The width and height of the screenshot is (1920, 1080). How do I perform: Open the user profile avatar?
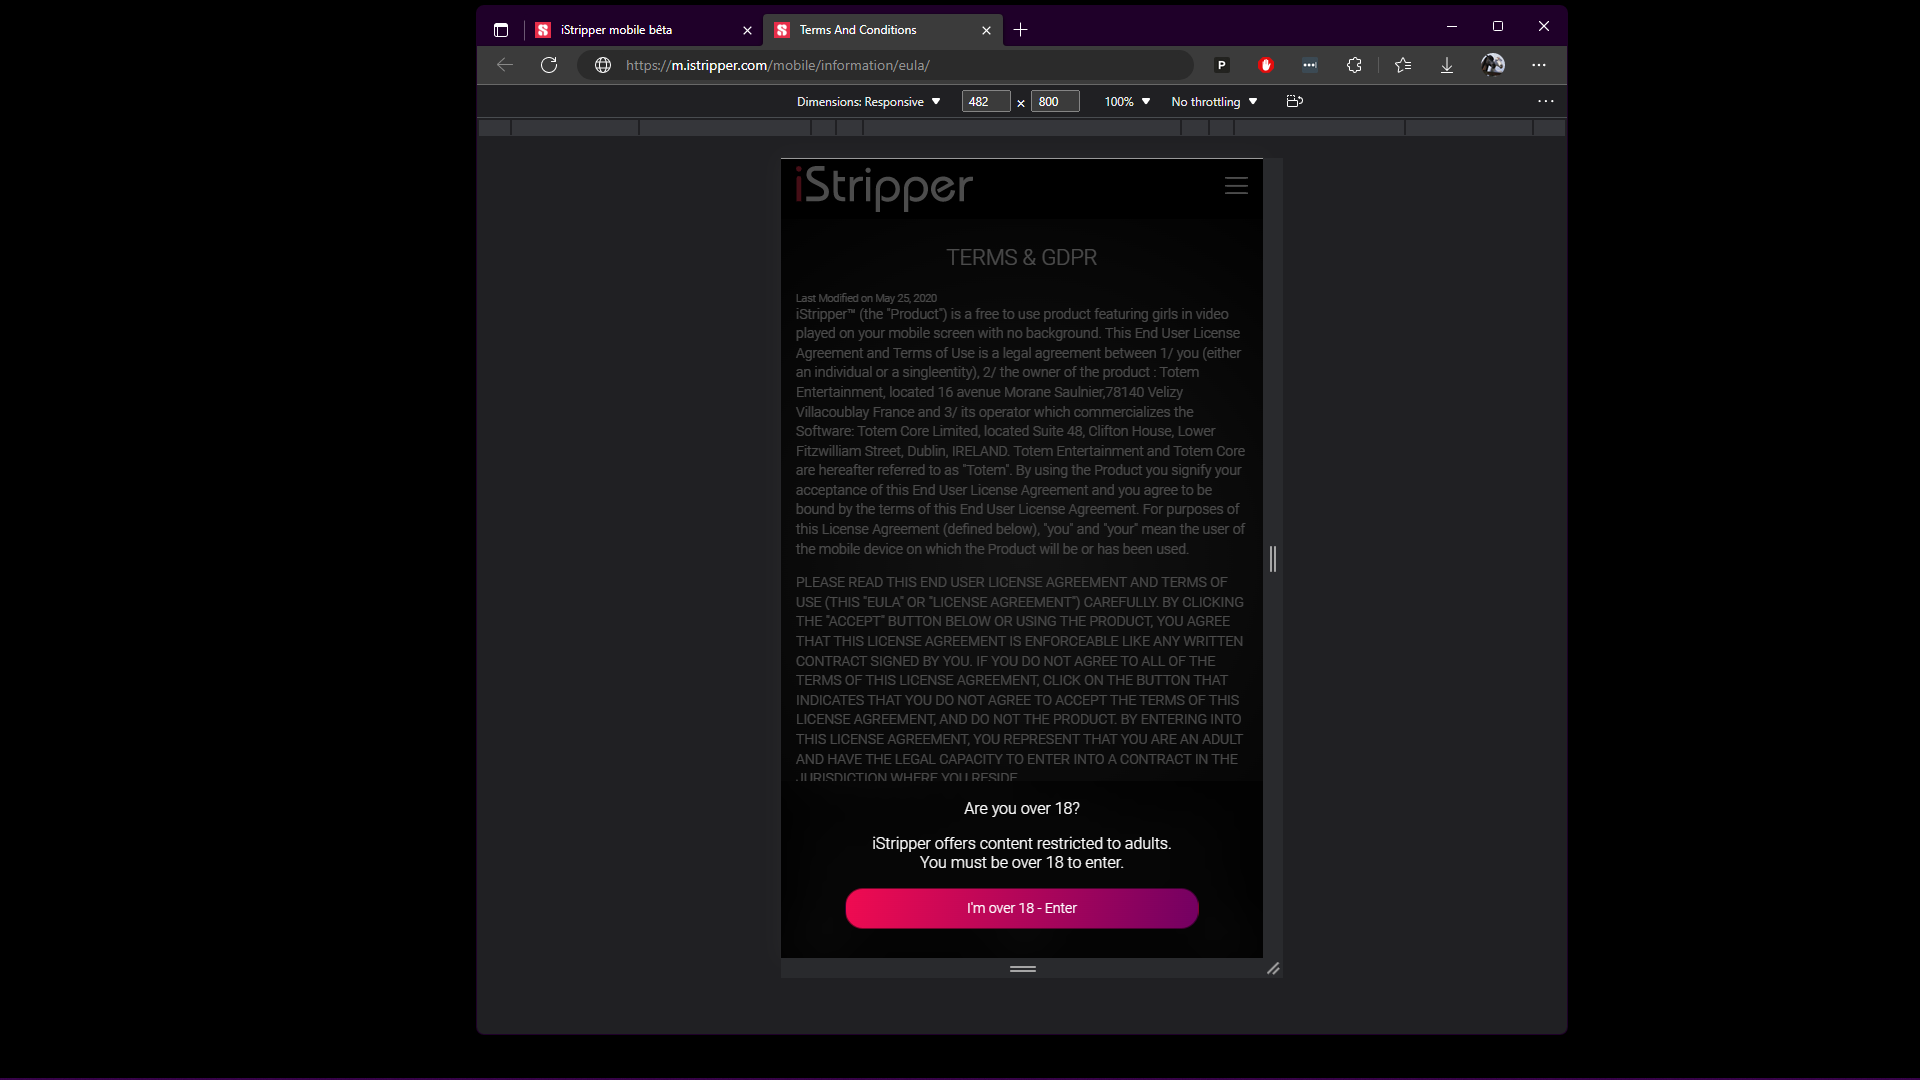coord(1493,65)
